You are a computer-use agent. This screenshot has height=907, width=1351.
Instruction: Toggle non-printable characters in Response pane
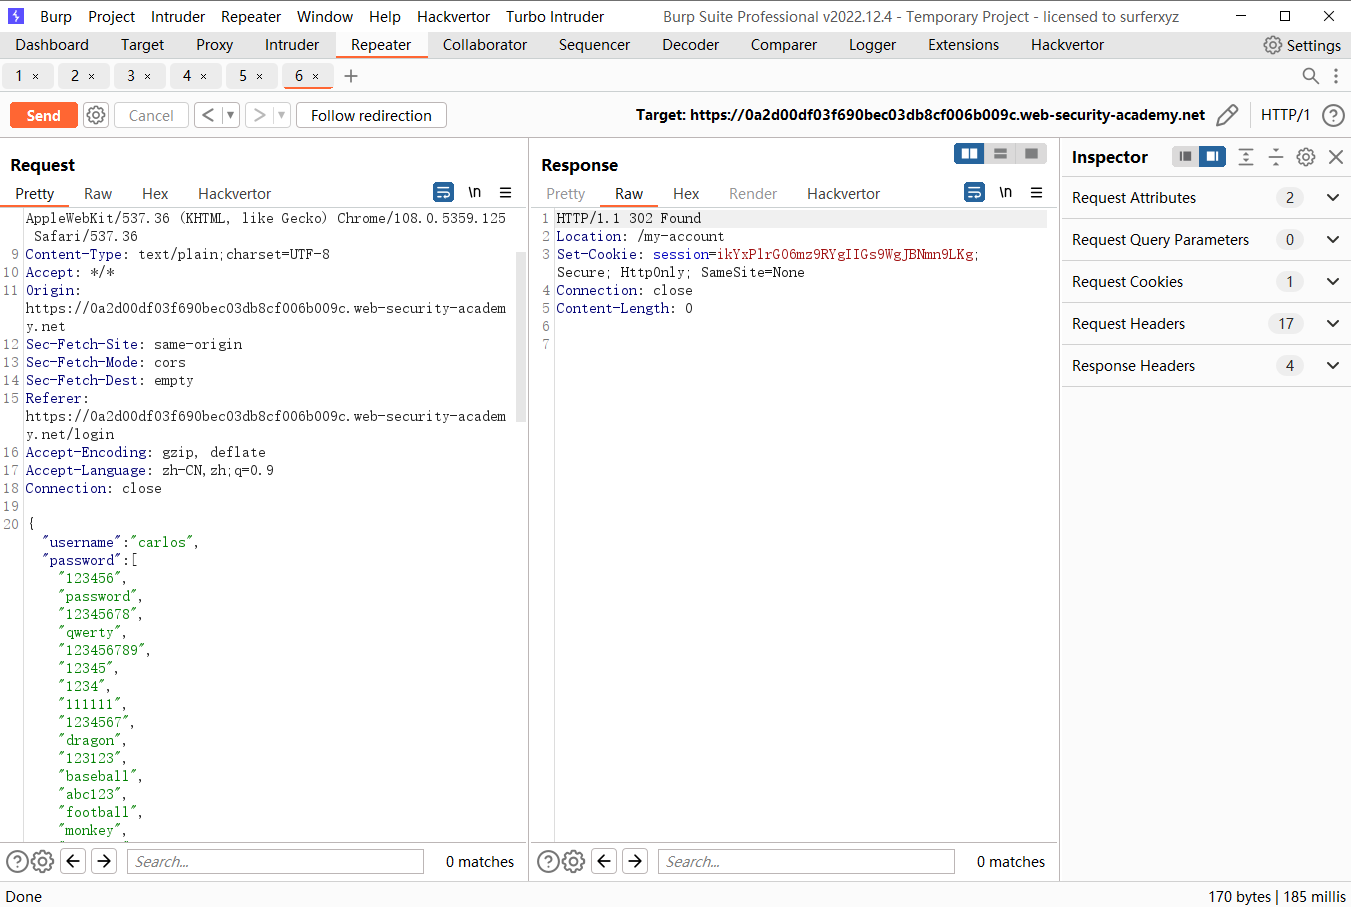pyautogui.click(x=1006, y=192)
